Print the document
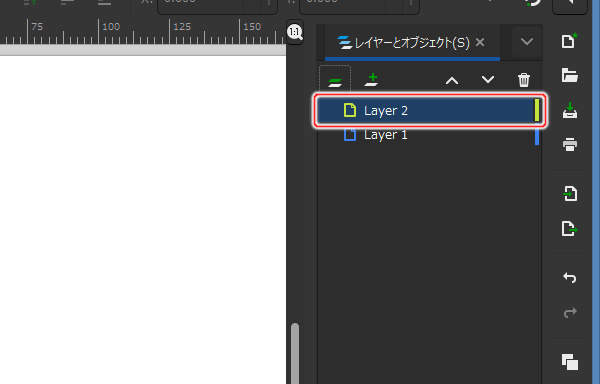This screenshot has height=384, width=600. pos(570,145)
